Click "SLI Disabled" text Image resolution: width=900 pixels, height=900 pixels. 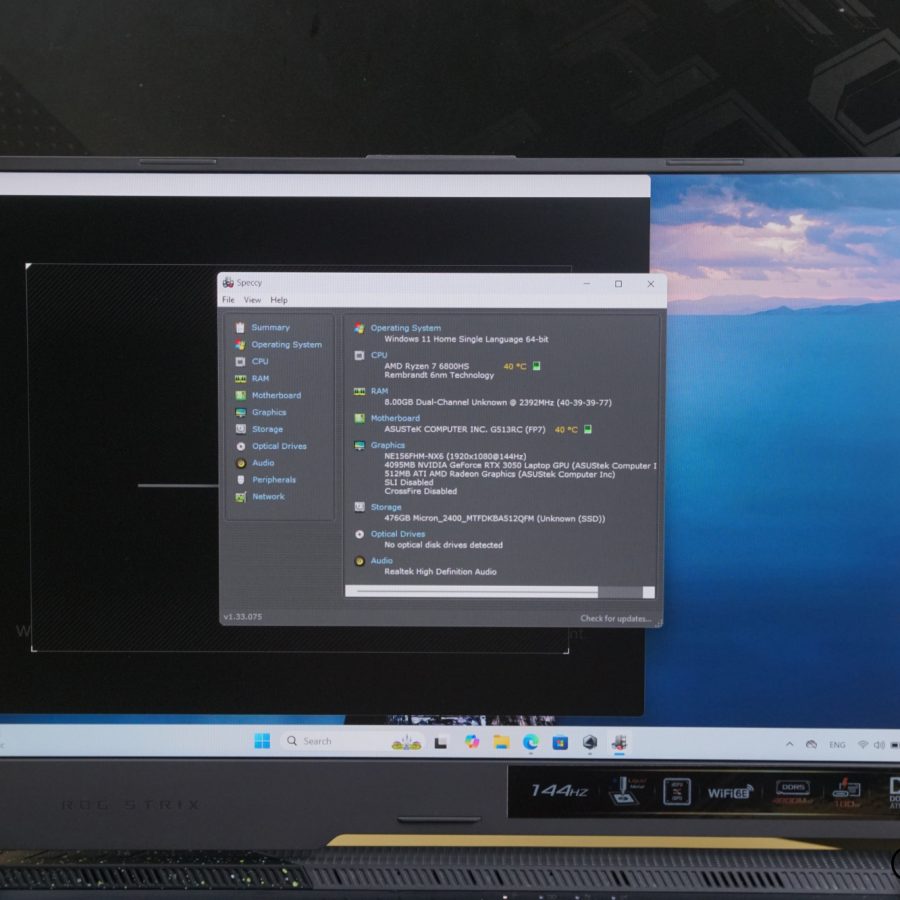tap(409, 483)
